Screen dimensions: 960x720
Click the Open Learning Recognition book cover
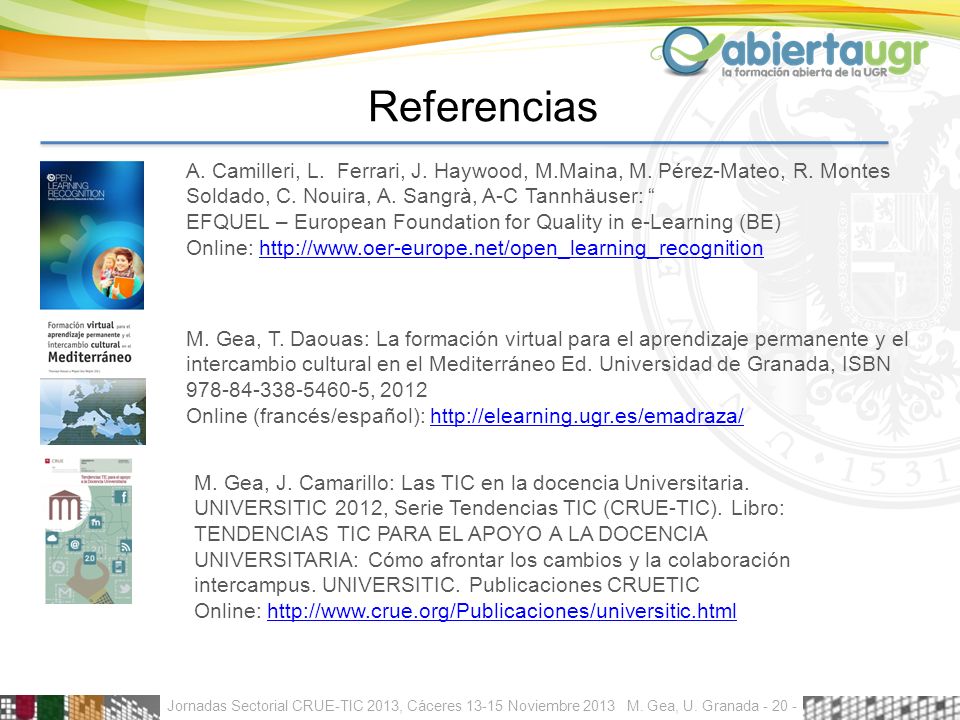[x=92, y=235]
